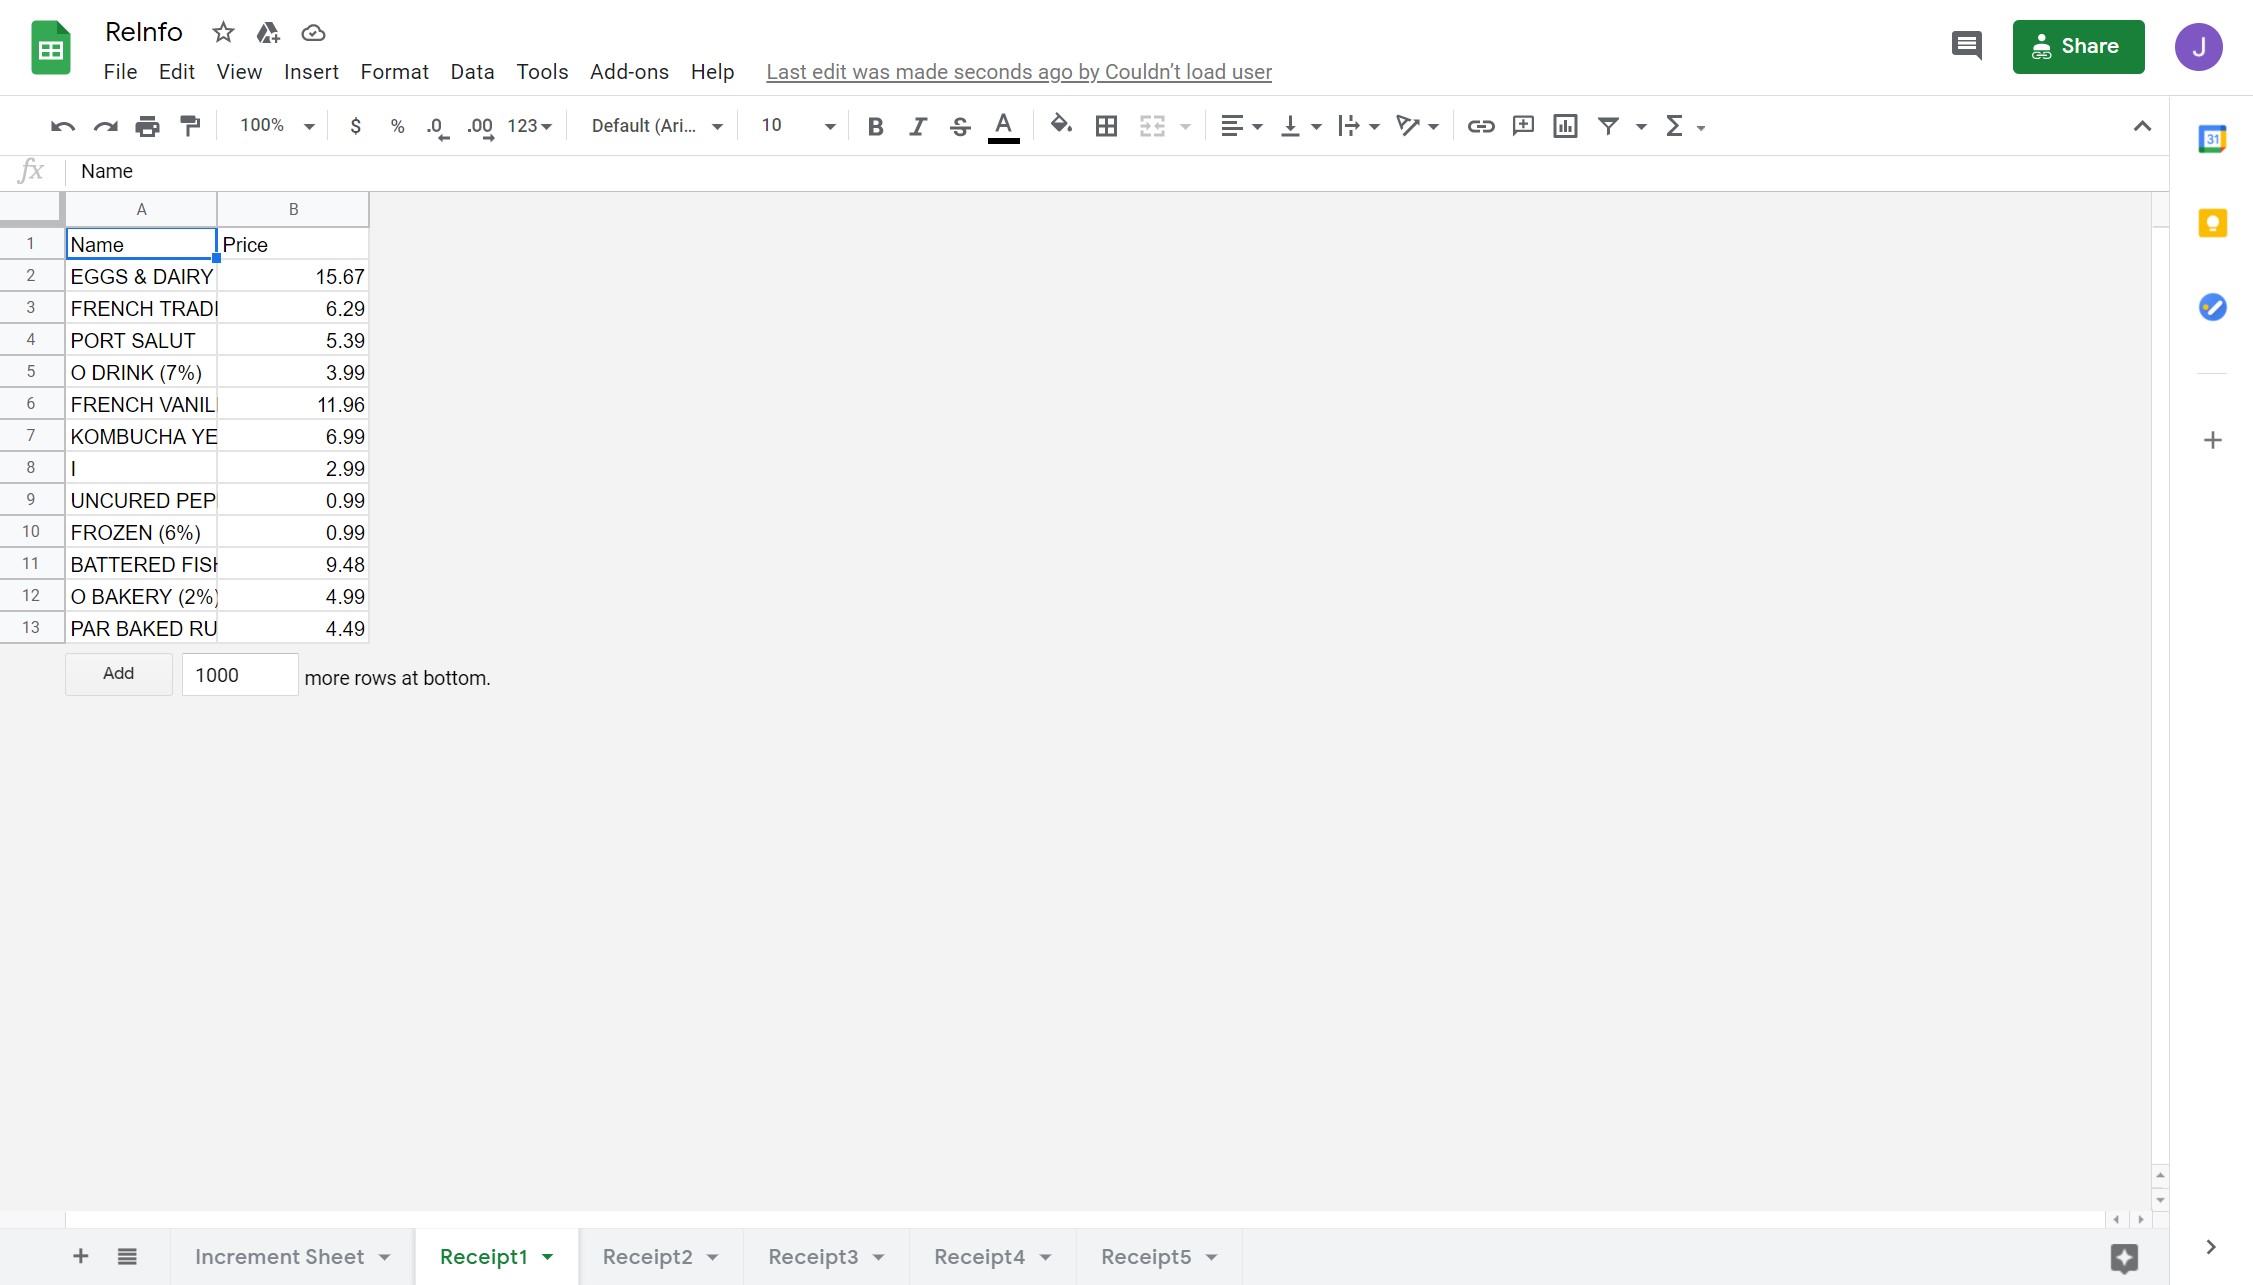This screenshot has width=2253, height=1285.
Task: Open the comment history icon
Action: pyautogui.click(x=1966, y=46)
